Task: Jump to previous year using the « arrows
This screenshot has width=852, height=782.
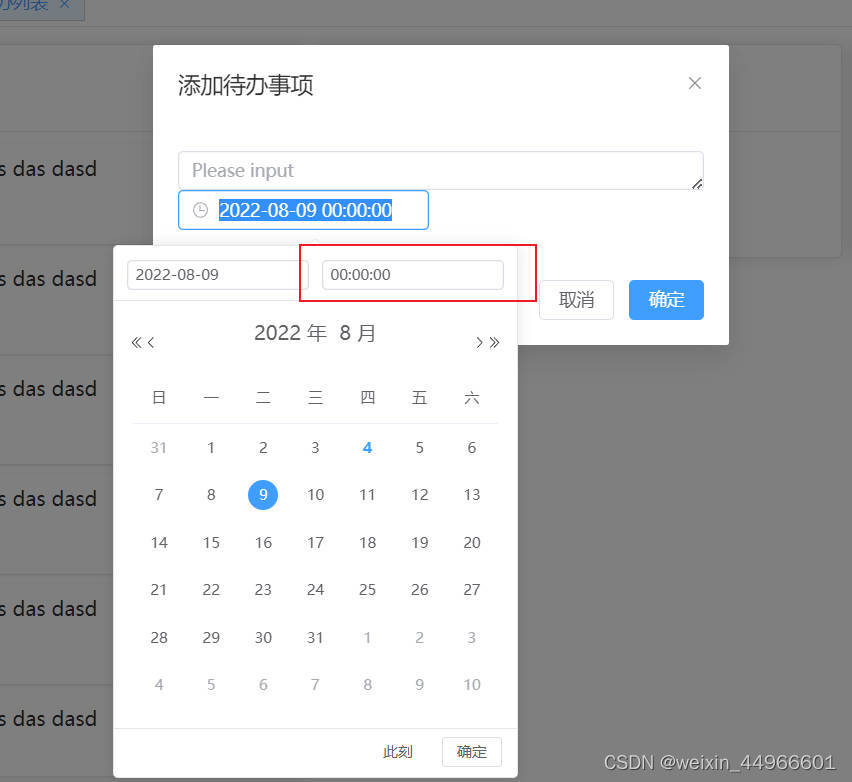Action: [x=137, y=342]
